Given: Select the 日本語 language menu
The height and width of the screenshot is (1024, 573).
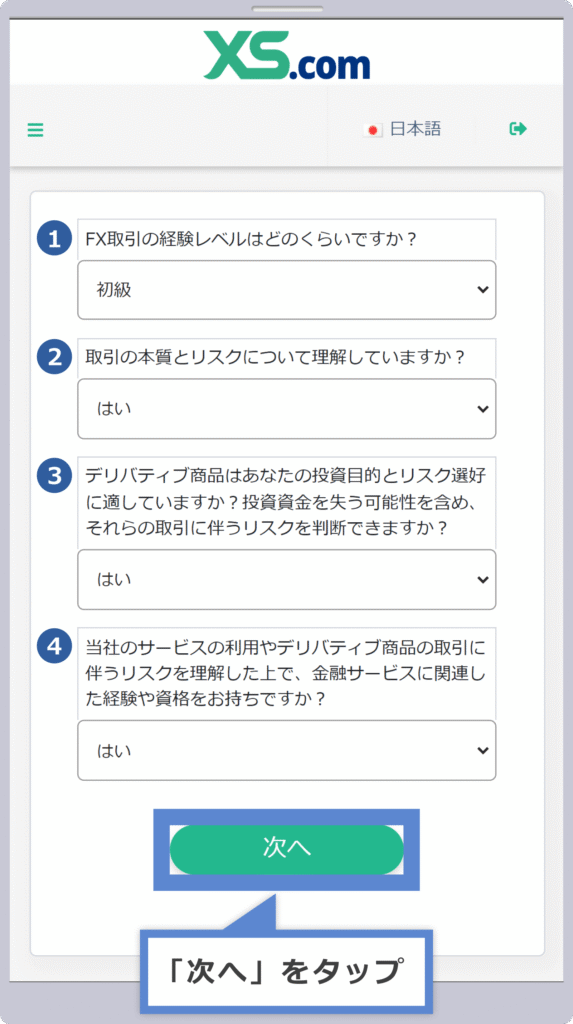Looking at the screenshot, I should pos(402,129).
